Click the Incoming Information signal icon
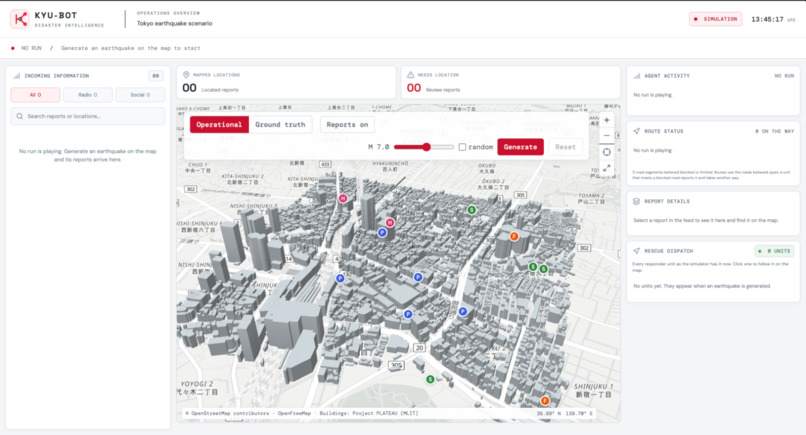This screenshot has height=435, width=806. [x=16, y=76]
